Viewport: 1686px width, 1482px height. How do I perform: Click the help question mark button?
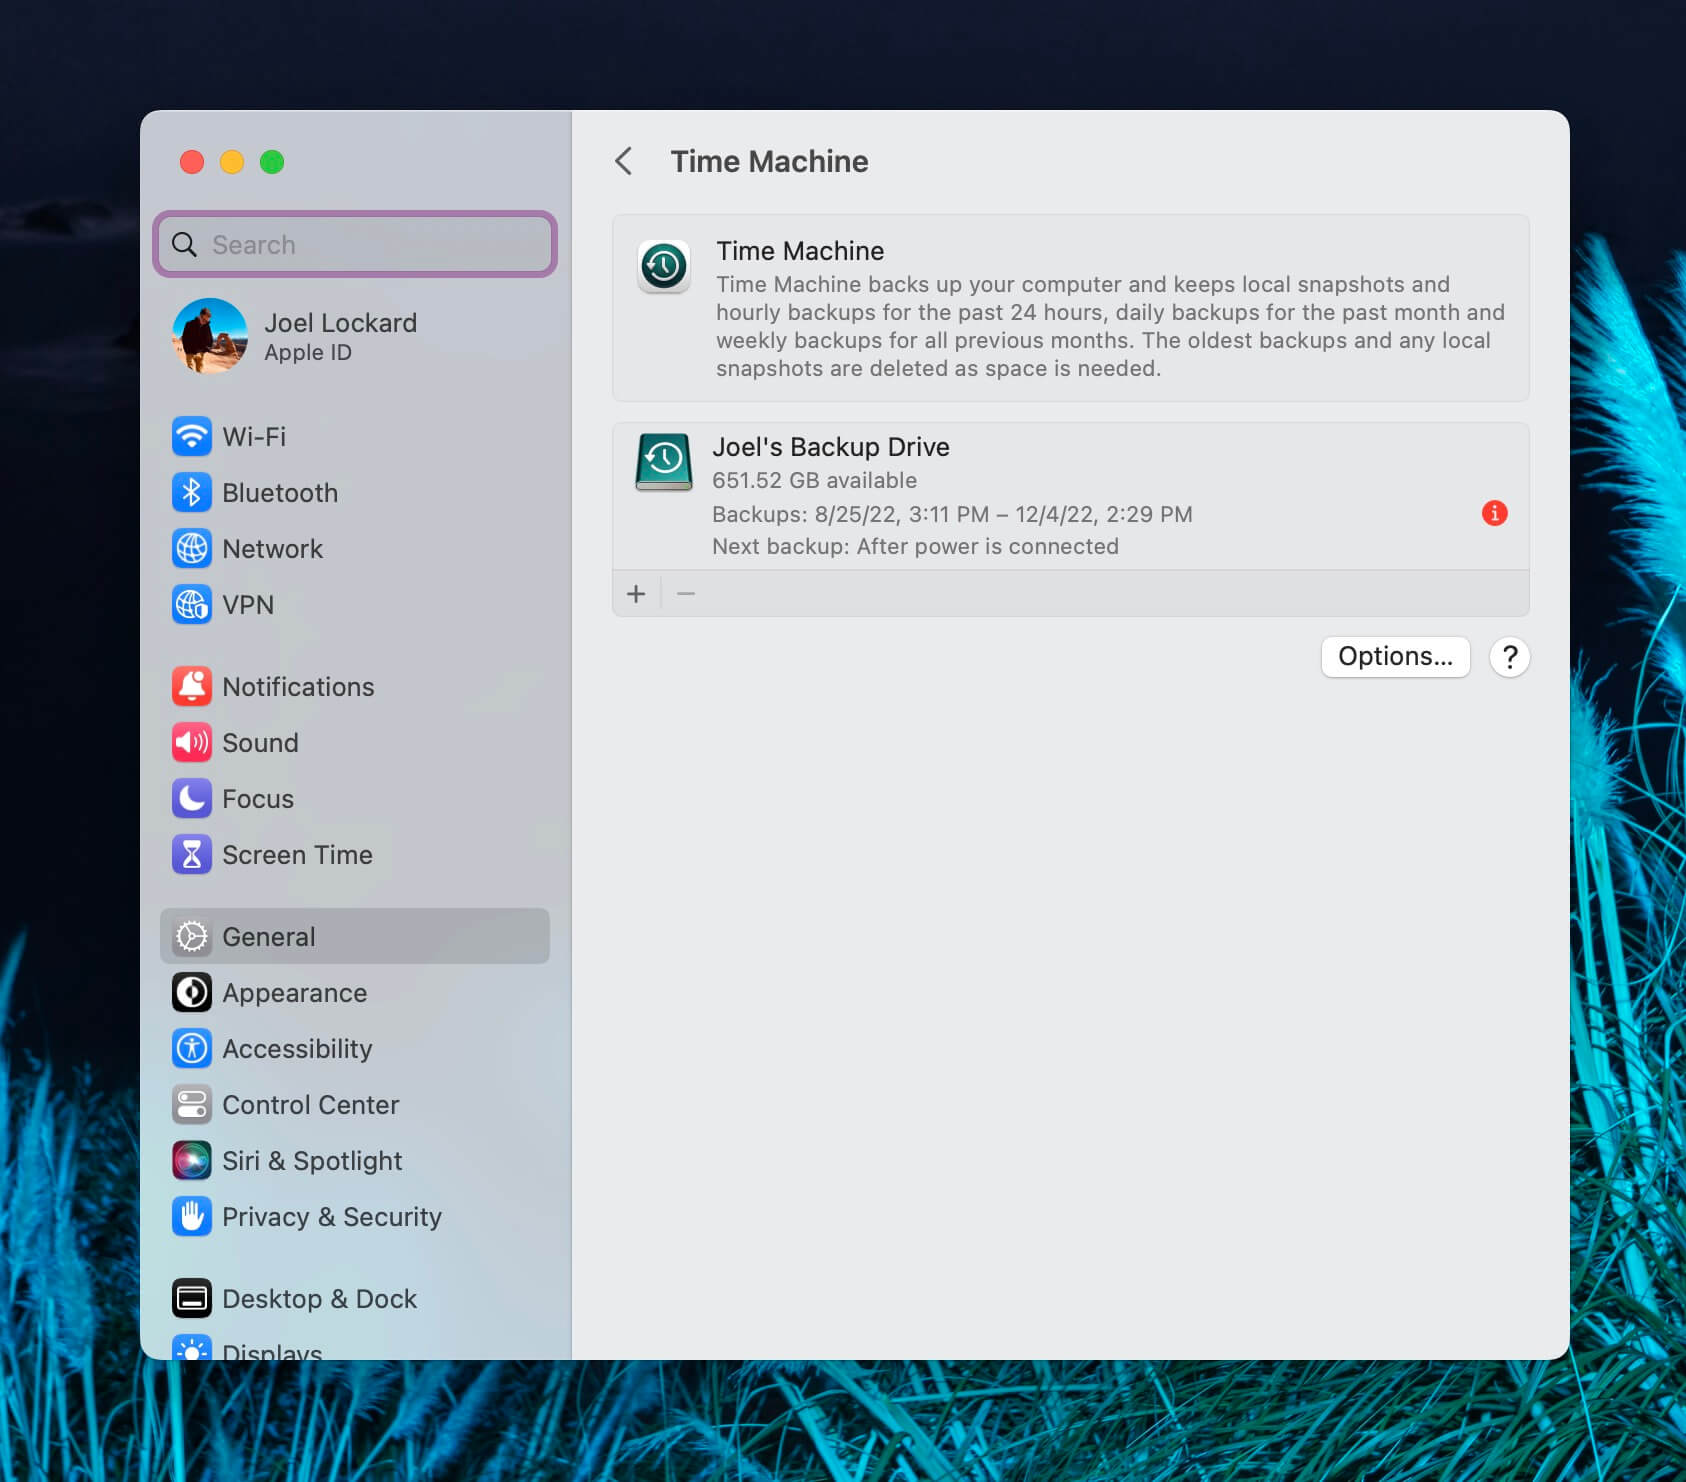point(1509,657)
